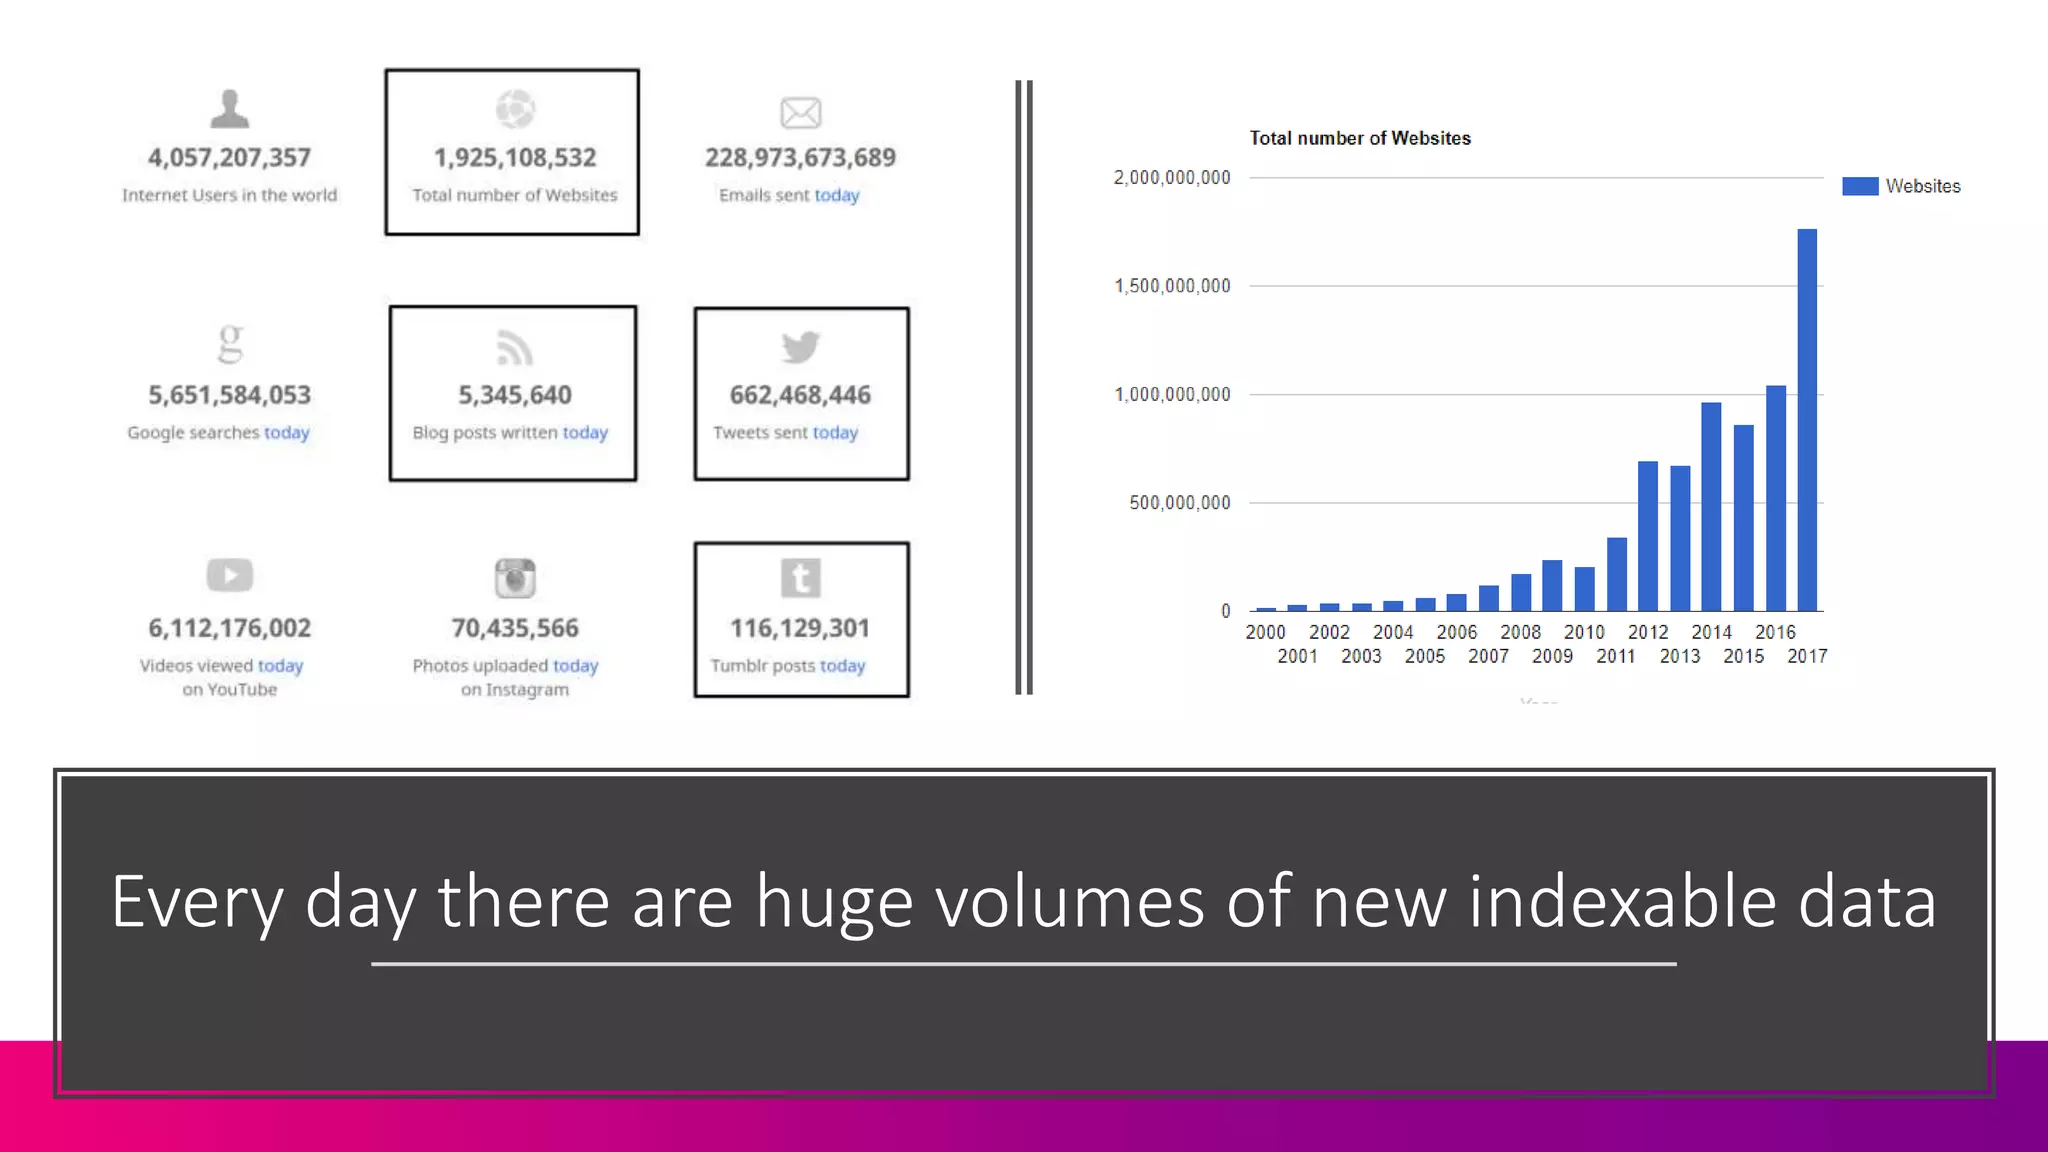2048x1152 pixels.
Task: Click the 2017 year axis label
Action: pos(1807,656)
